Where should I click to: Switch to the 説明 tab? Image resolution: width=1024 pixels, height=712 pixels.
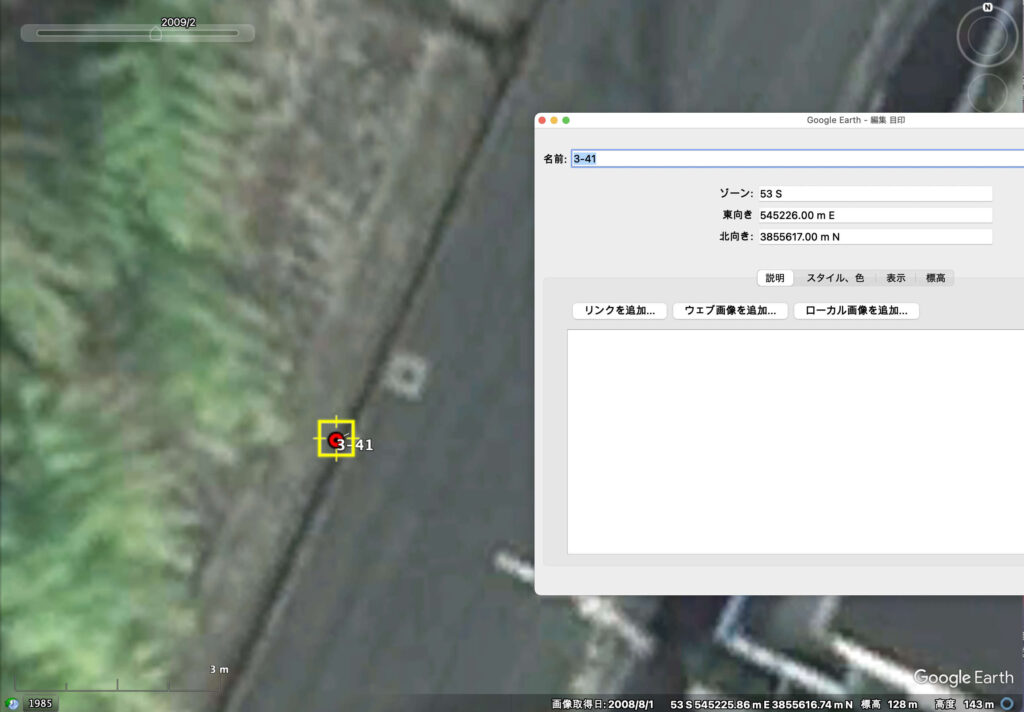pos(775,278)
